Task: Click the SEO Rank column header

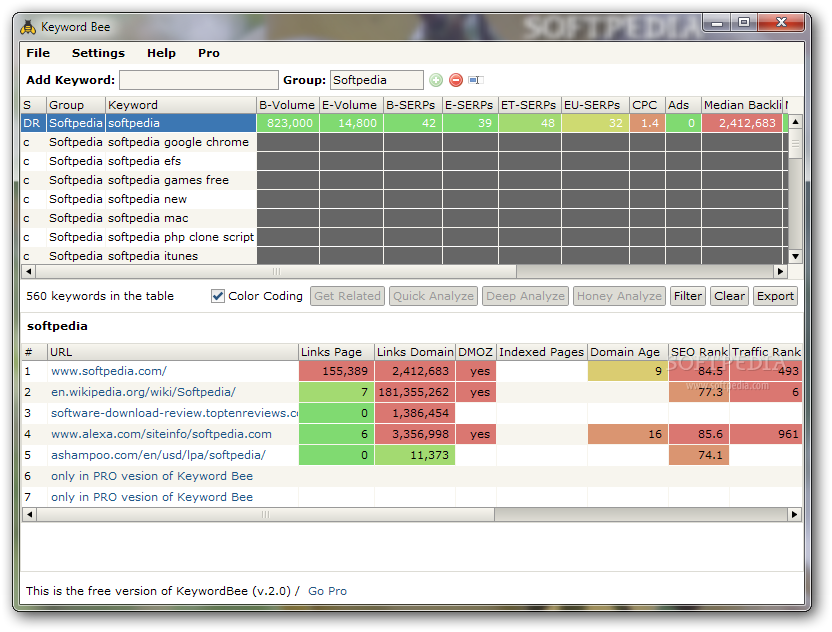Action: 699,352
